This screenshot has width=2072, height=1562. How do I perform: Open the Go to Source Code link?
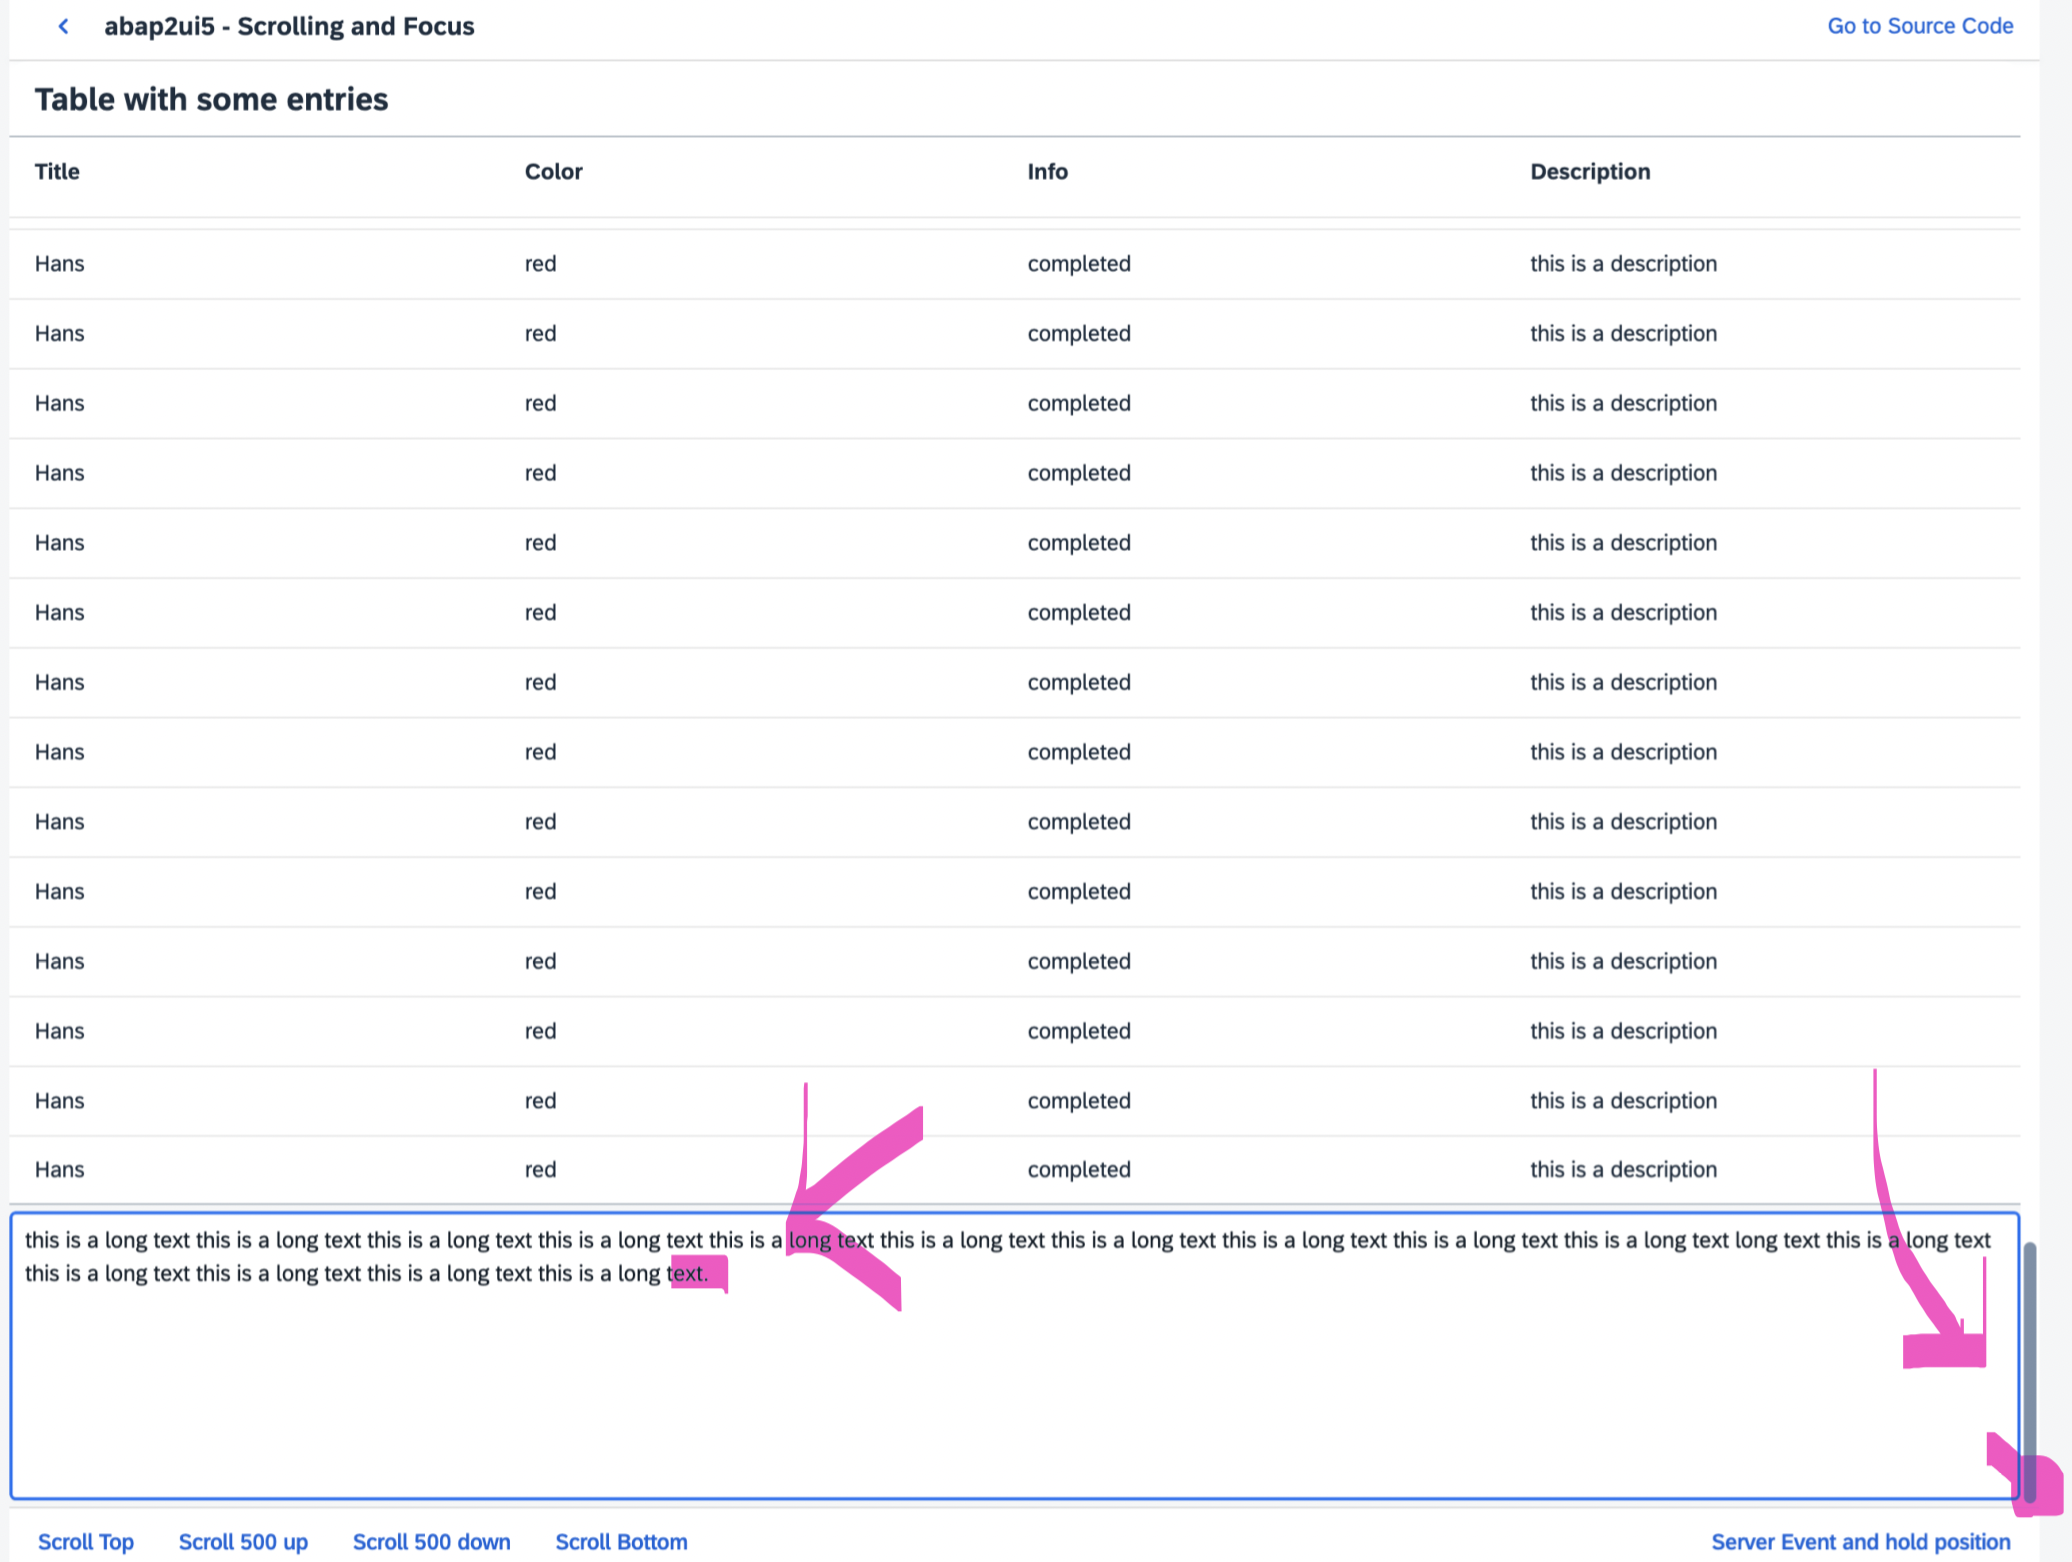[x=1920, y=26]
